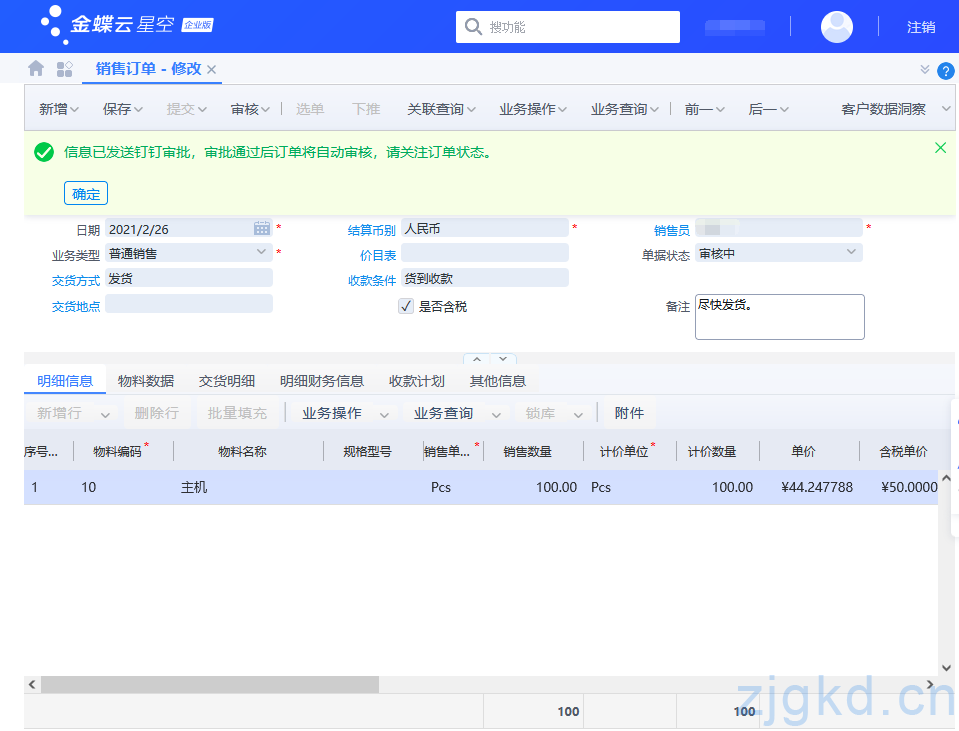Open the date calendar picker icon
Screen dimensions: 959x731
[x=262, y=228]
